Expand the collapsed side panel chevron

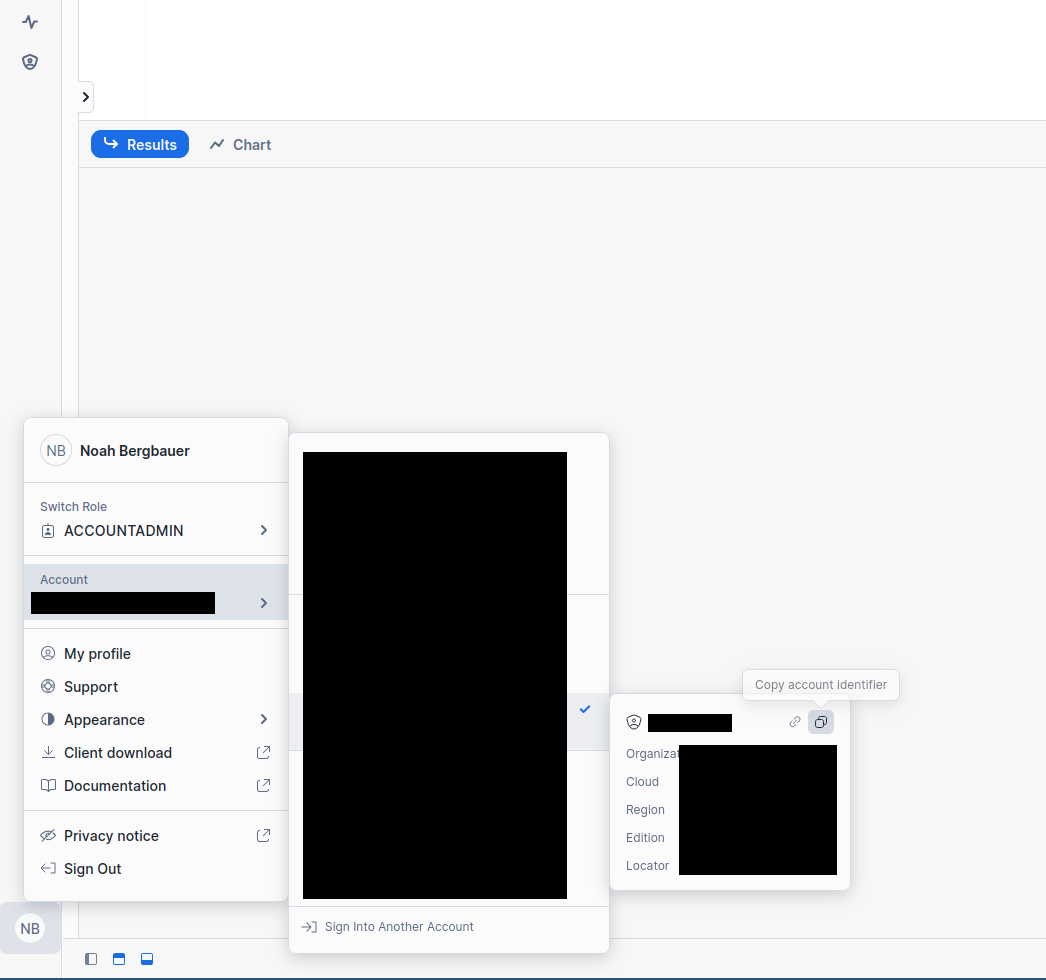(86, 97)
